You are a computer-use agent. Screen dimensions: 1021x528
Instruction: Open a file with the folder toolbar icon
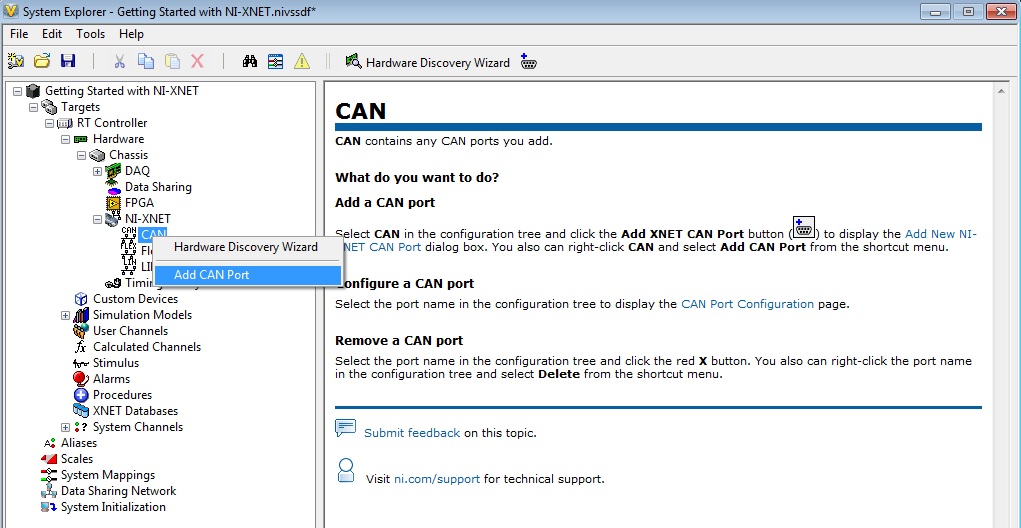(42, 61)
